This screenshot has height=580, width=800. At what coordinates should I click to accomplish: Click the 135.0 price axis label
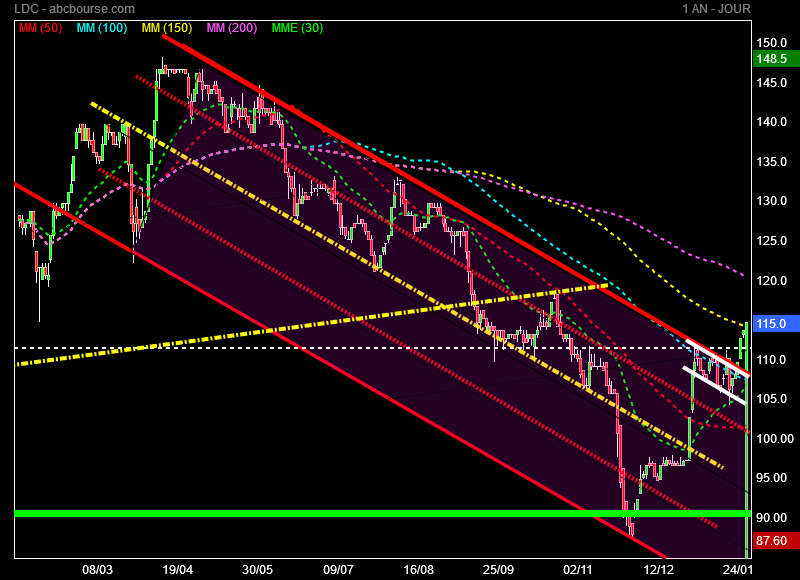coord(771,162)
